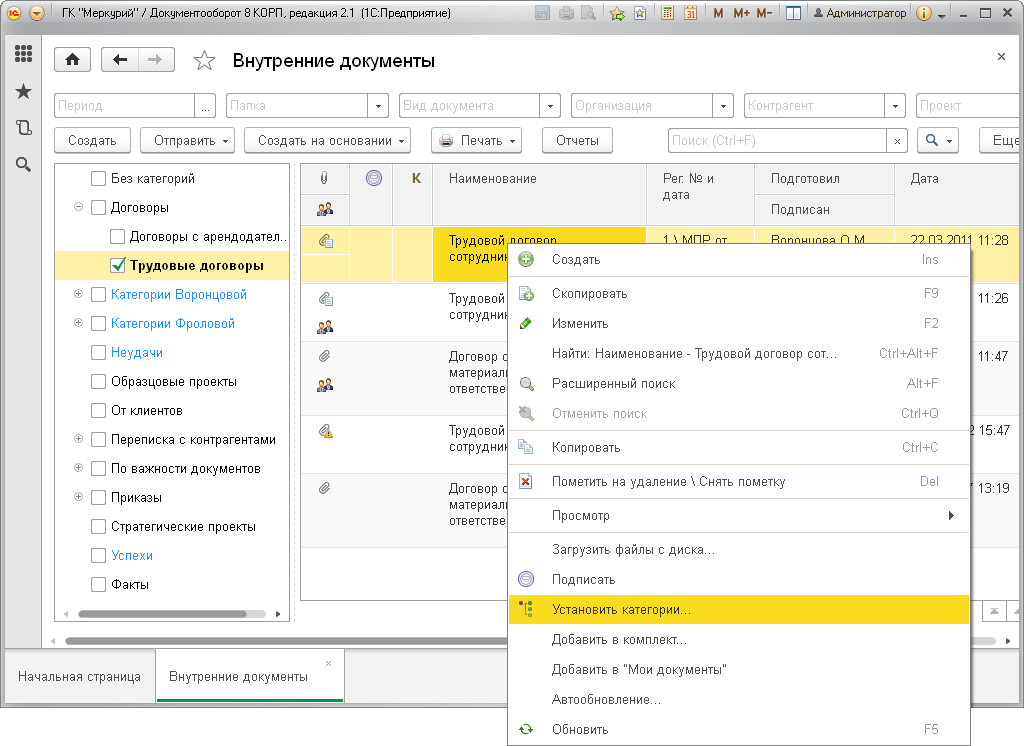Image resolution: width=1024 pixels, height=746 pixels.
Task: Expand Переписка с контрагентами node
Action: coord(78,439)
